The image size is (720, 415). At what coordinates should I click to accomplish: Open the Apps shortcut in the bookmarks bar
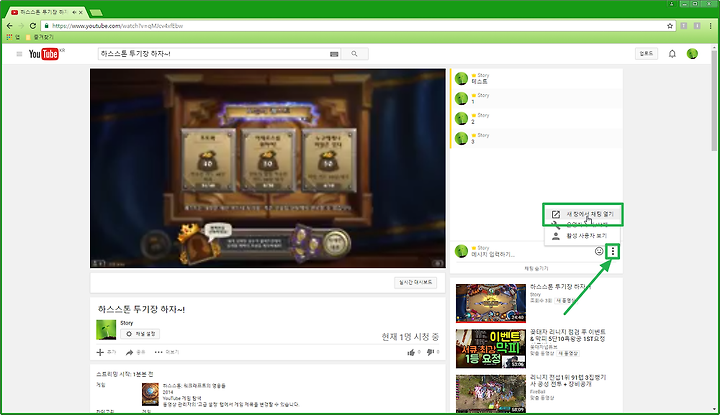13,37
